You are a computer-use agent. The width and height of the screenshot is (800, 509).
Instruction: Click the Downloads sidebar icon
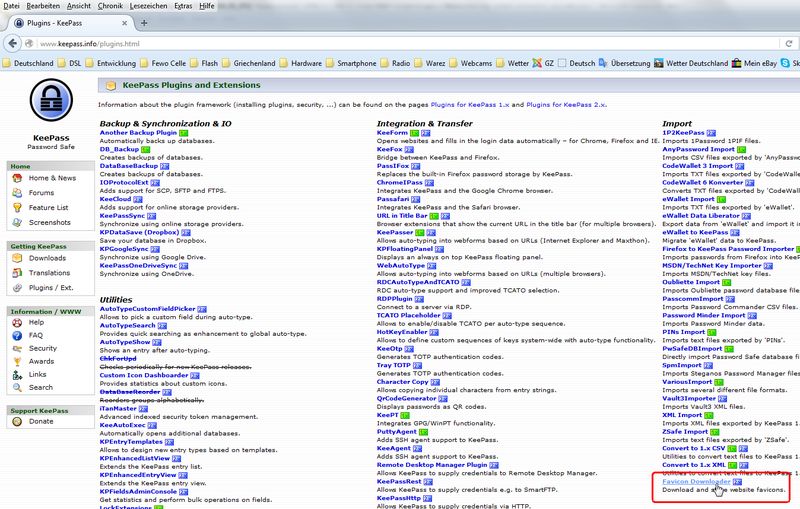pyautogui.click(x=17, y=258)
